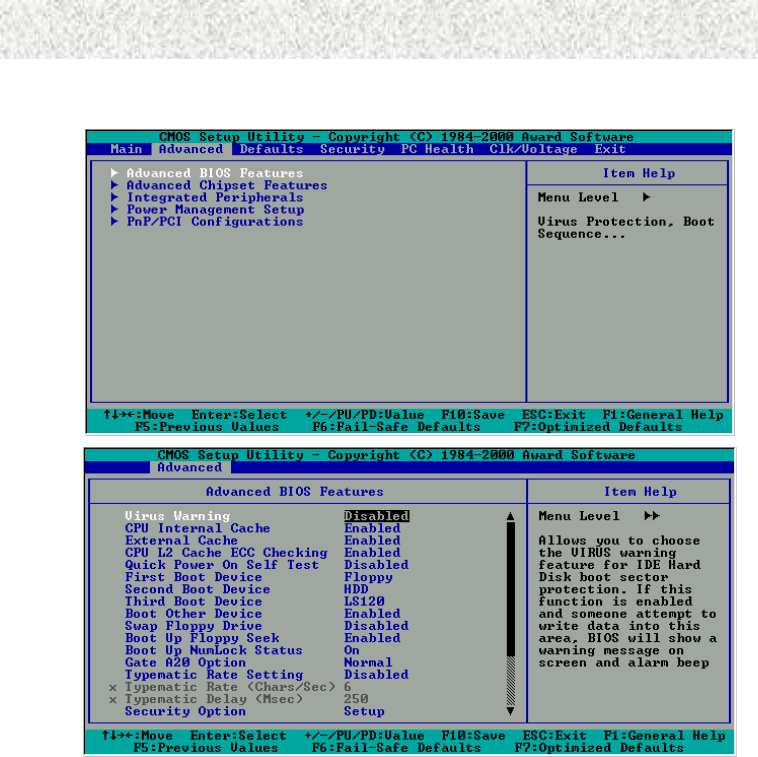Click ESC:Exit in lower window footer
Screen dimensions: 758x757
[554, 736]
